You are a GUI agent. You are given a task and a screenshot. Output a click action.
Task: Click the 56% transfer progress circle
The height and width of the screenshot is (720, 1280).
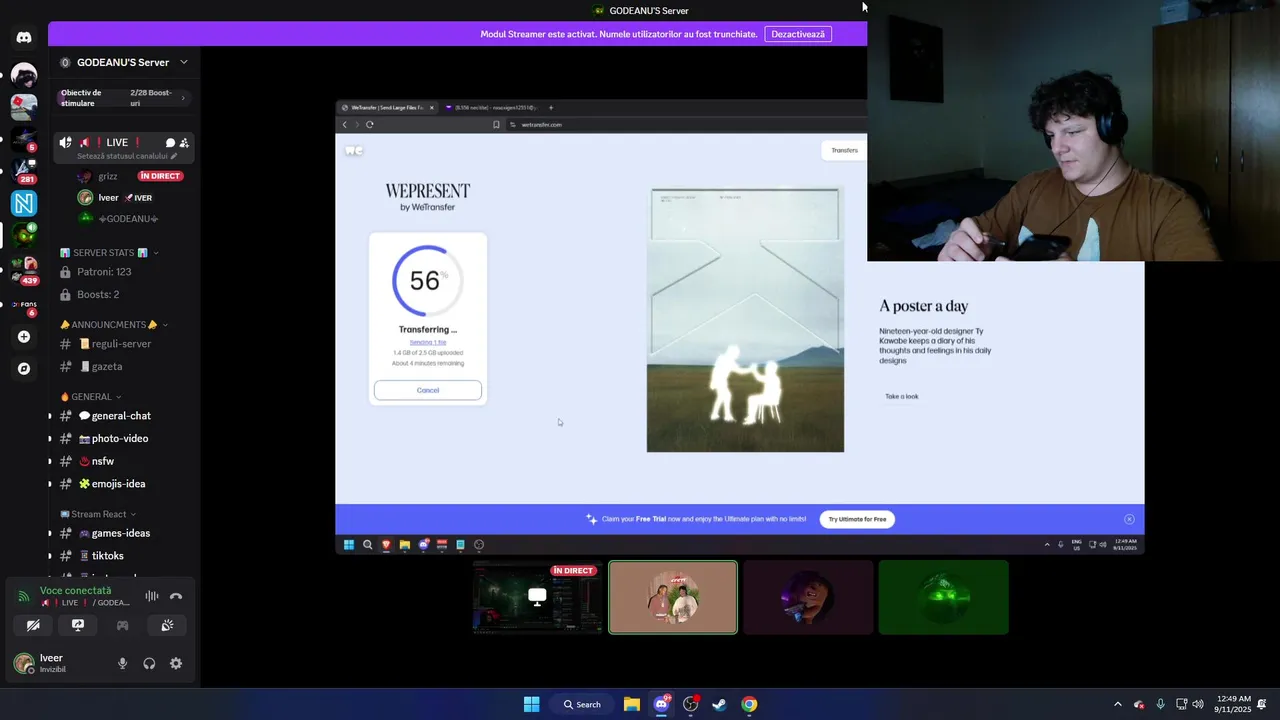point(427,281)
